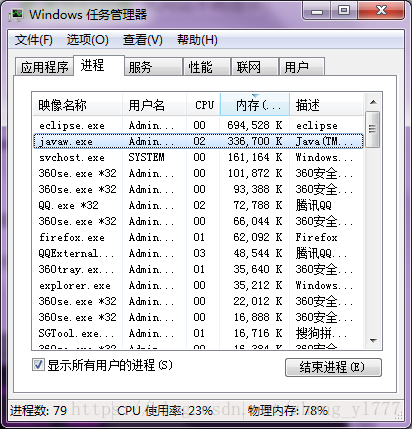
Task: Select the explorer.exe process row
Action: tap(198, 285)
